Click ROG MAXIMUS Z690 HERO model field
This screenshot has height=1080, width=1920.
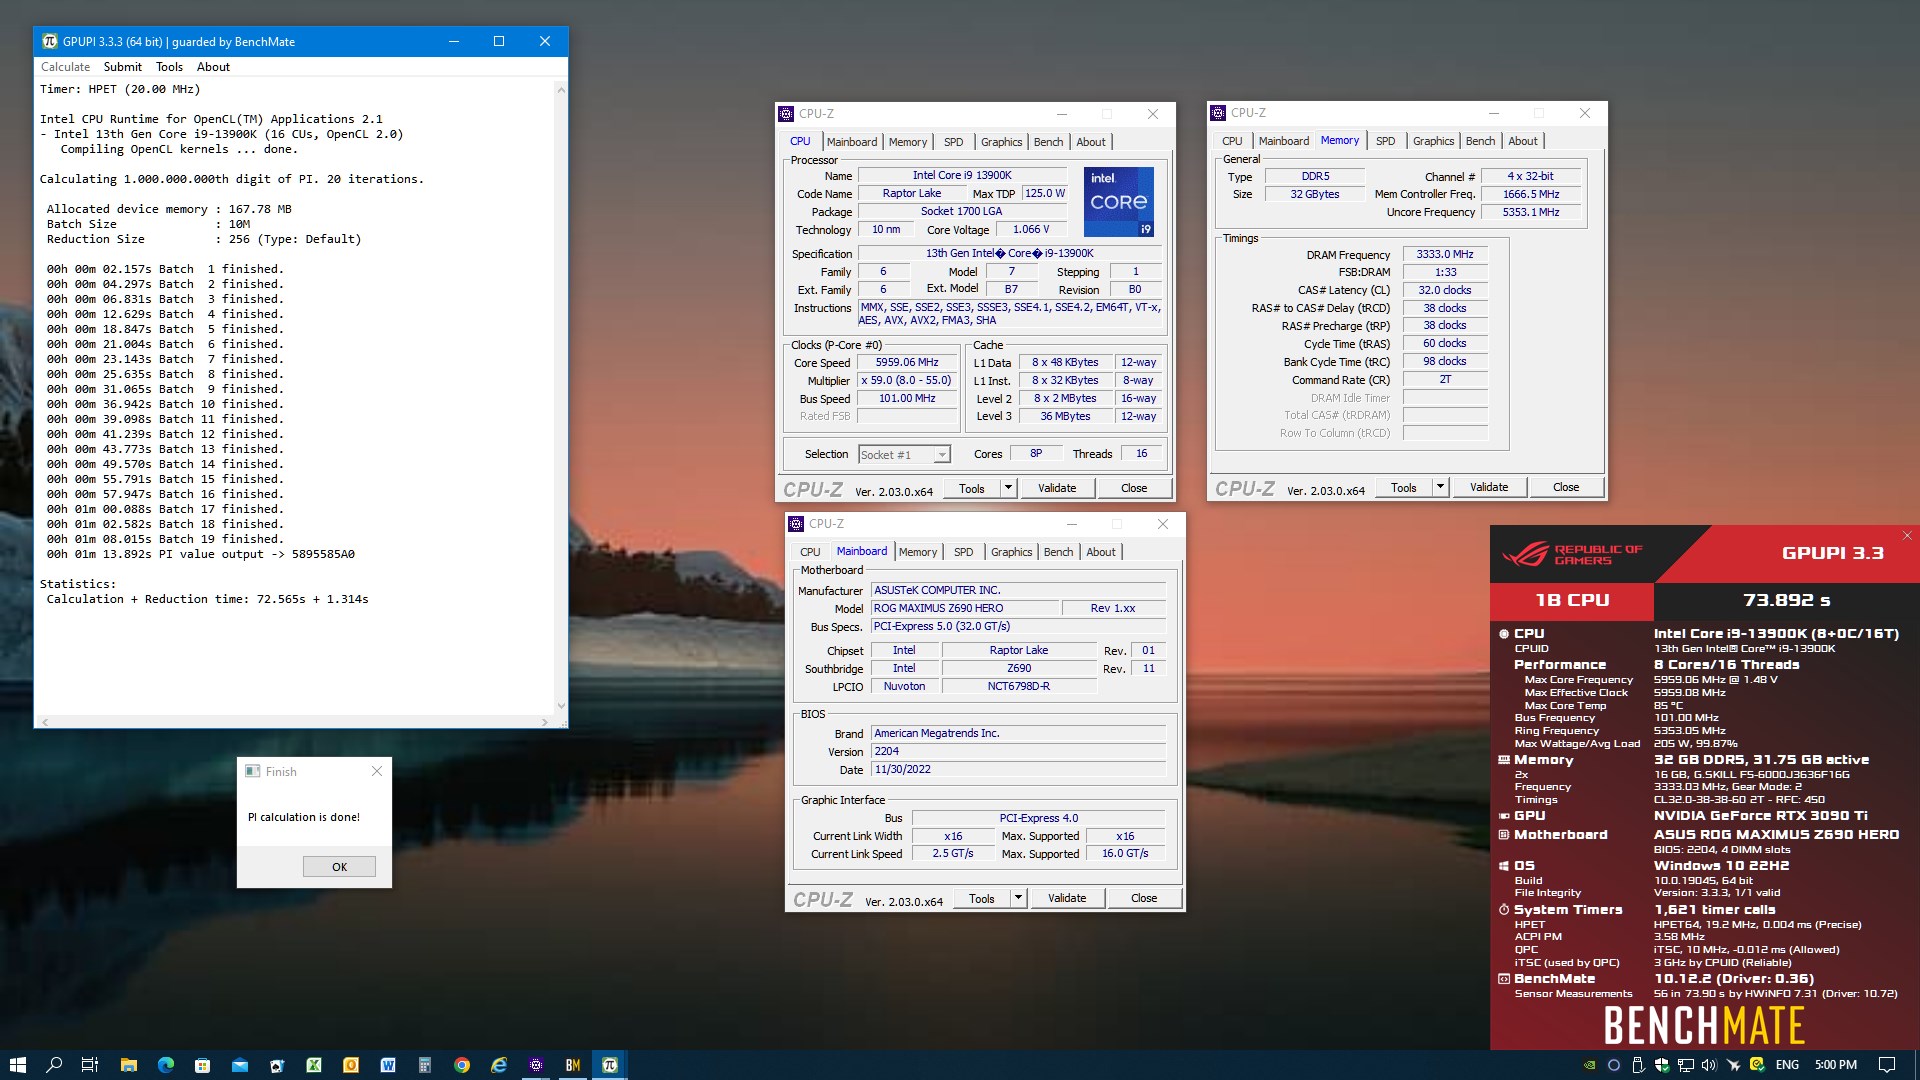point(965,608)
